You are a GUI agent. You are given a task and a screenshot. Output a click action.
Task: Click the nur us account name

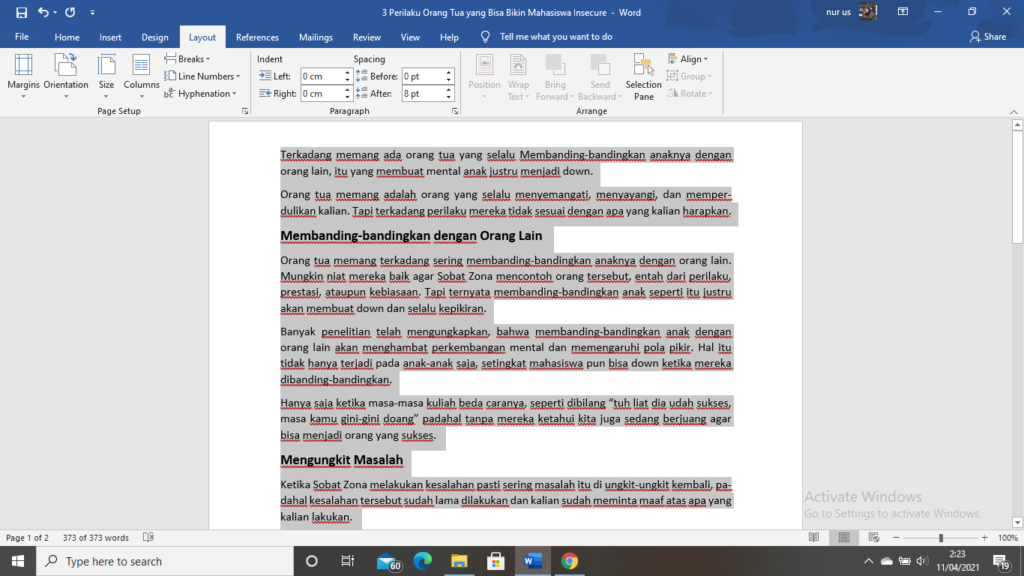838,12
